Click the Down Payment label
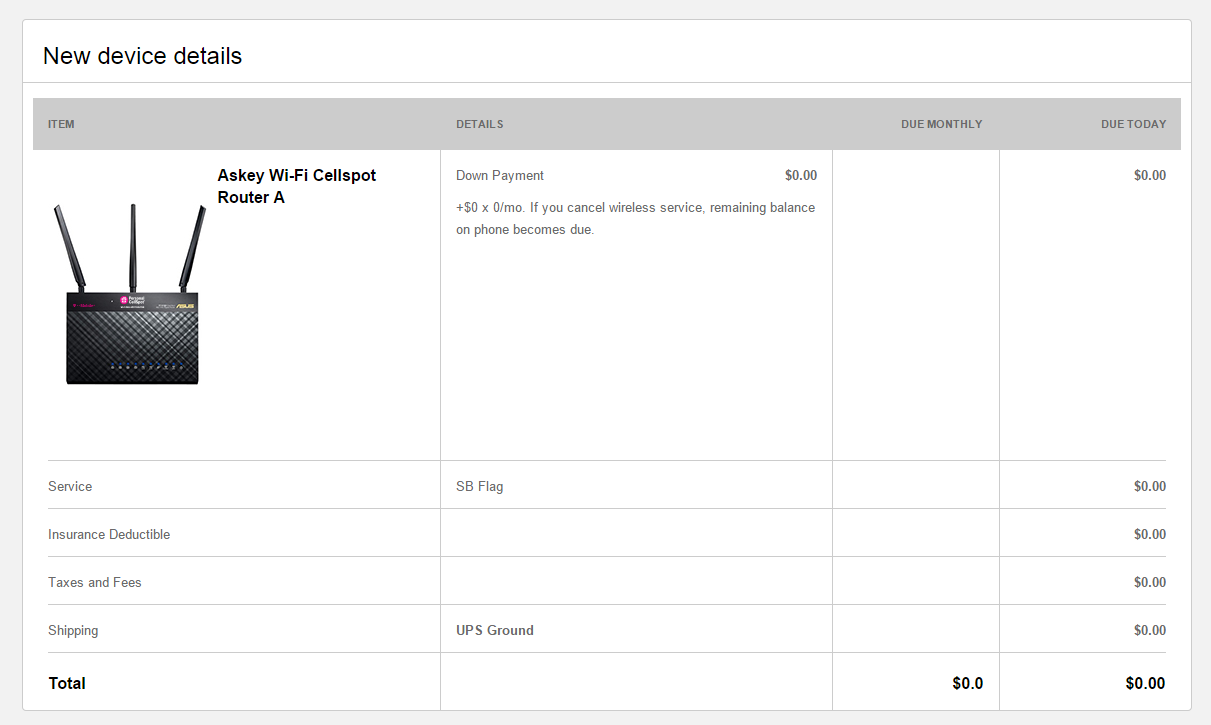The height and width of the screenshot is (725, 1211). click(x=500, y=175)
